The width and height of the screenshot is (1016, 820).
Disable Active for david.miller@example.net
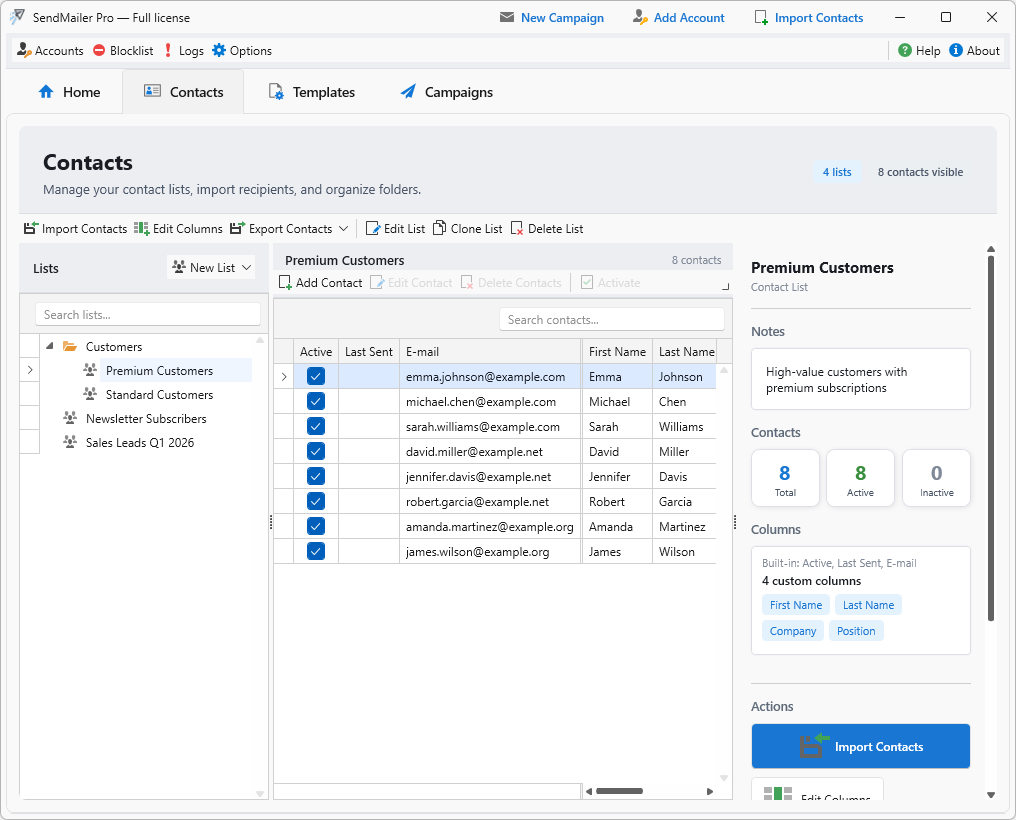(313, 451)
